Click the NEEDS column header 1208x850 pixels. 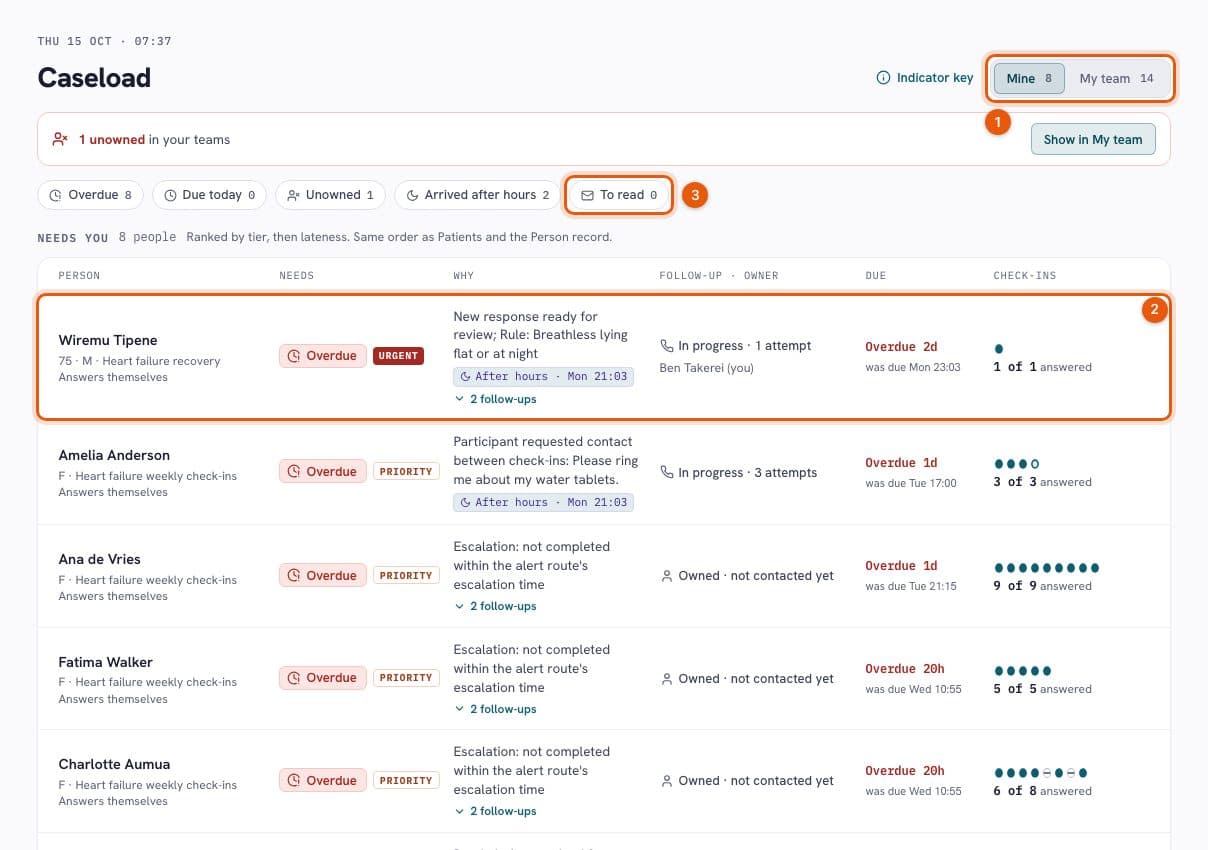[x=296, y=275]
